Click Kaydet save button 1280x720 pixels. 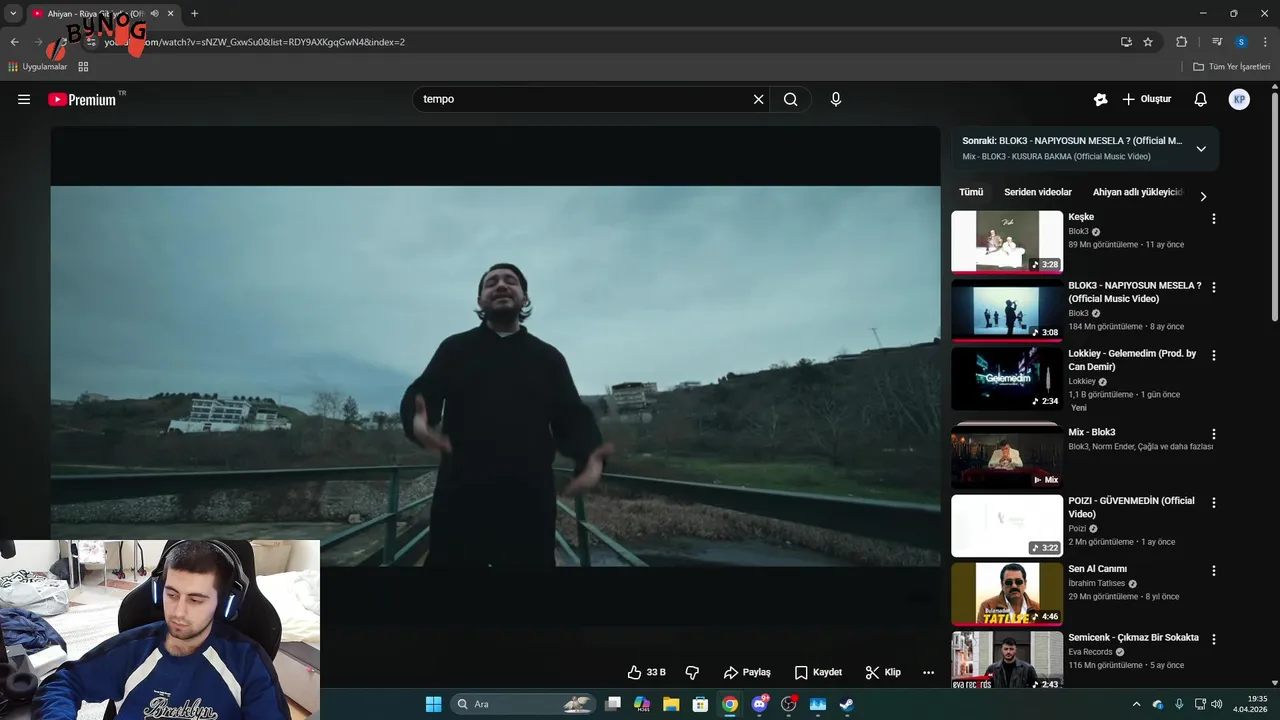point(818,672)
